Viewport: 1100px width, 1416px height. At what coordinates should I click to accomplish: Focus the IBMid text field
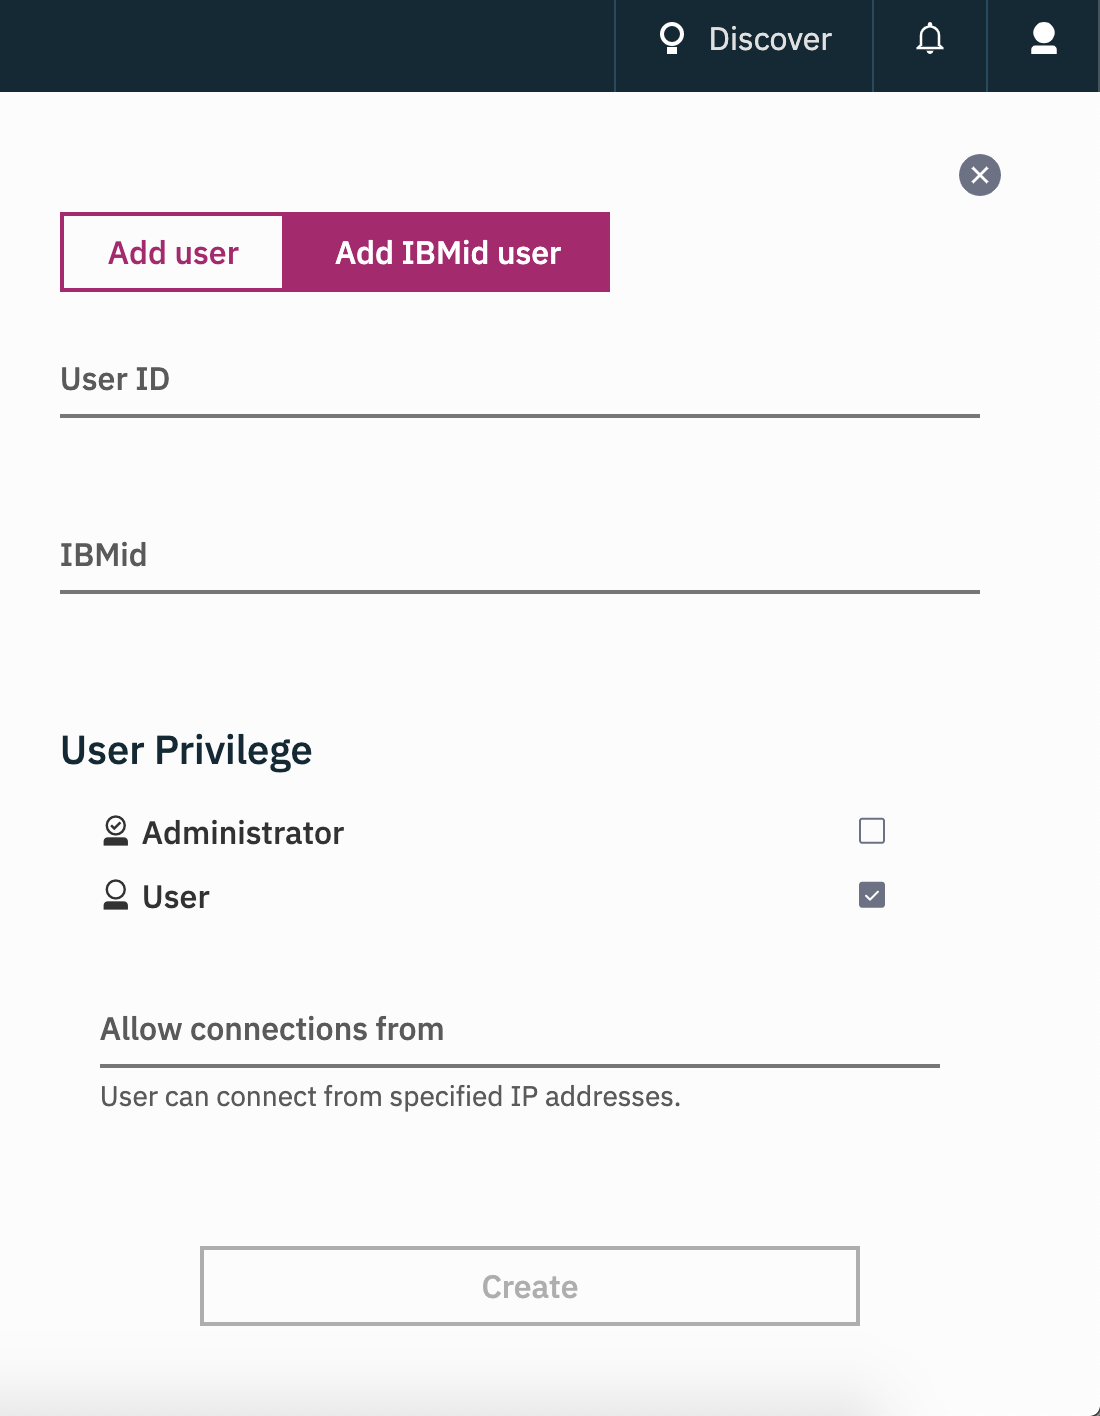click(520, 556)
